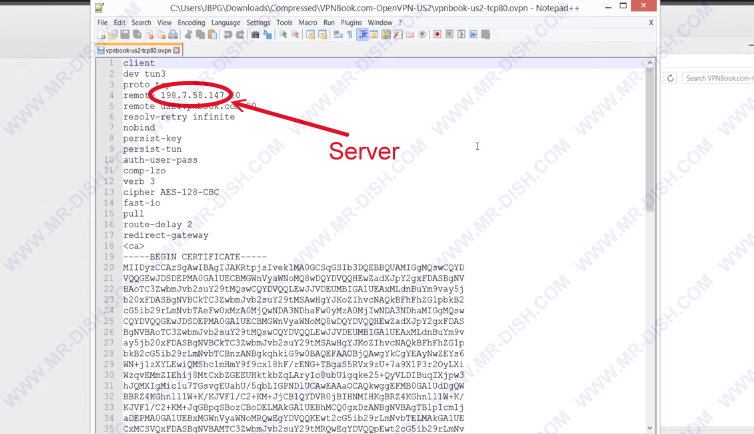754x434 pixels.
Task: Close the current file via the Close toolbar icon
Action: tap(150, 35)
